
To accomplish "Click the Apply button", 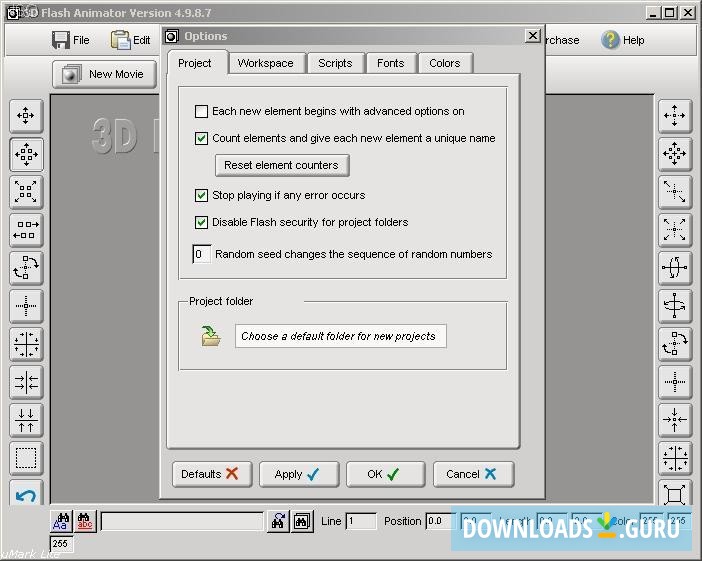I will [299, 474].
